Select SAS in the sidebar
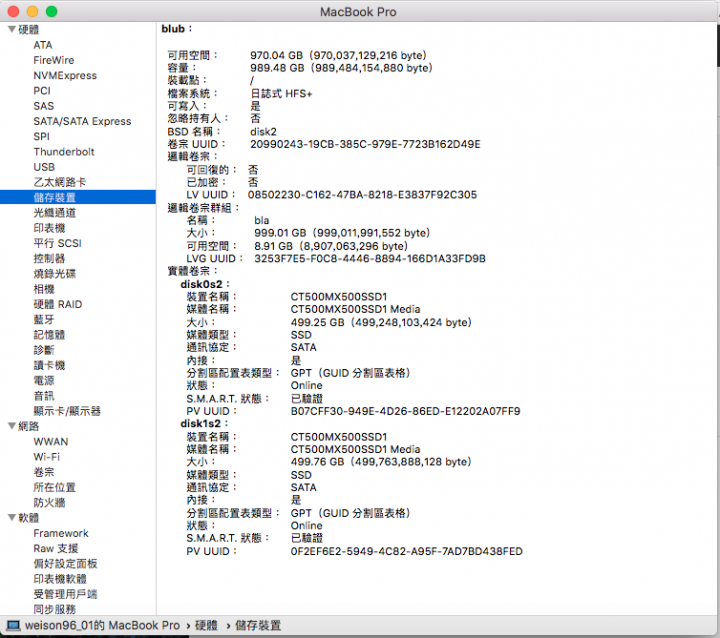 44,106
